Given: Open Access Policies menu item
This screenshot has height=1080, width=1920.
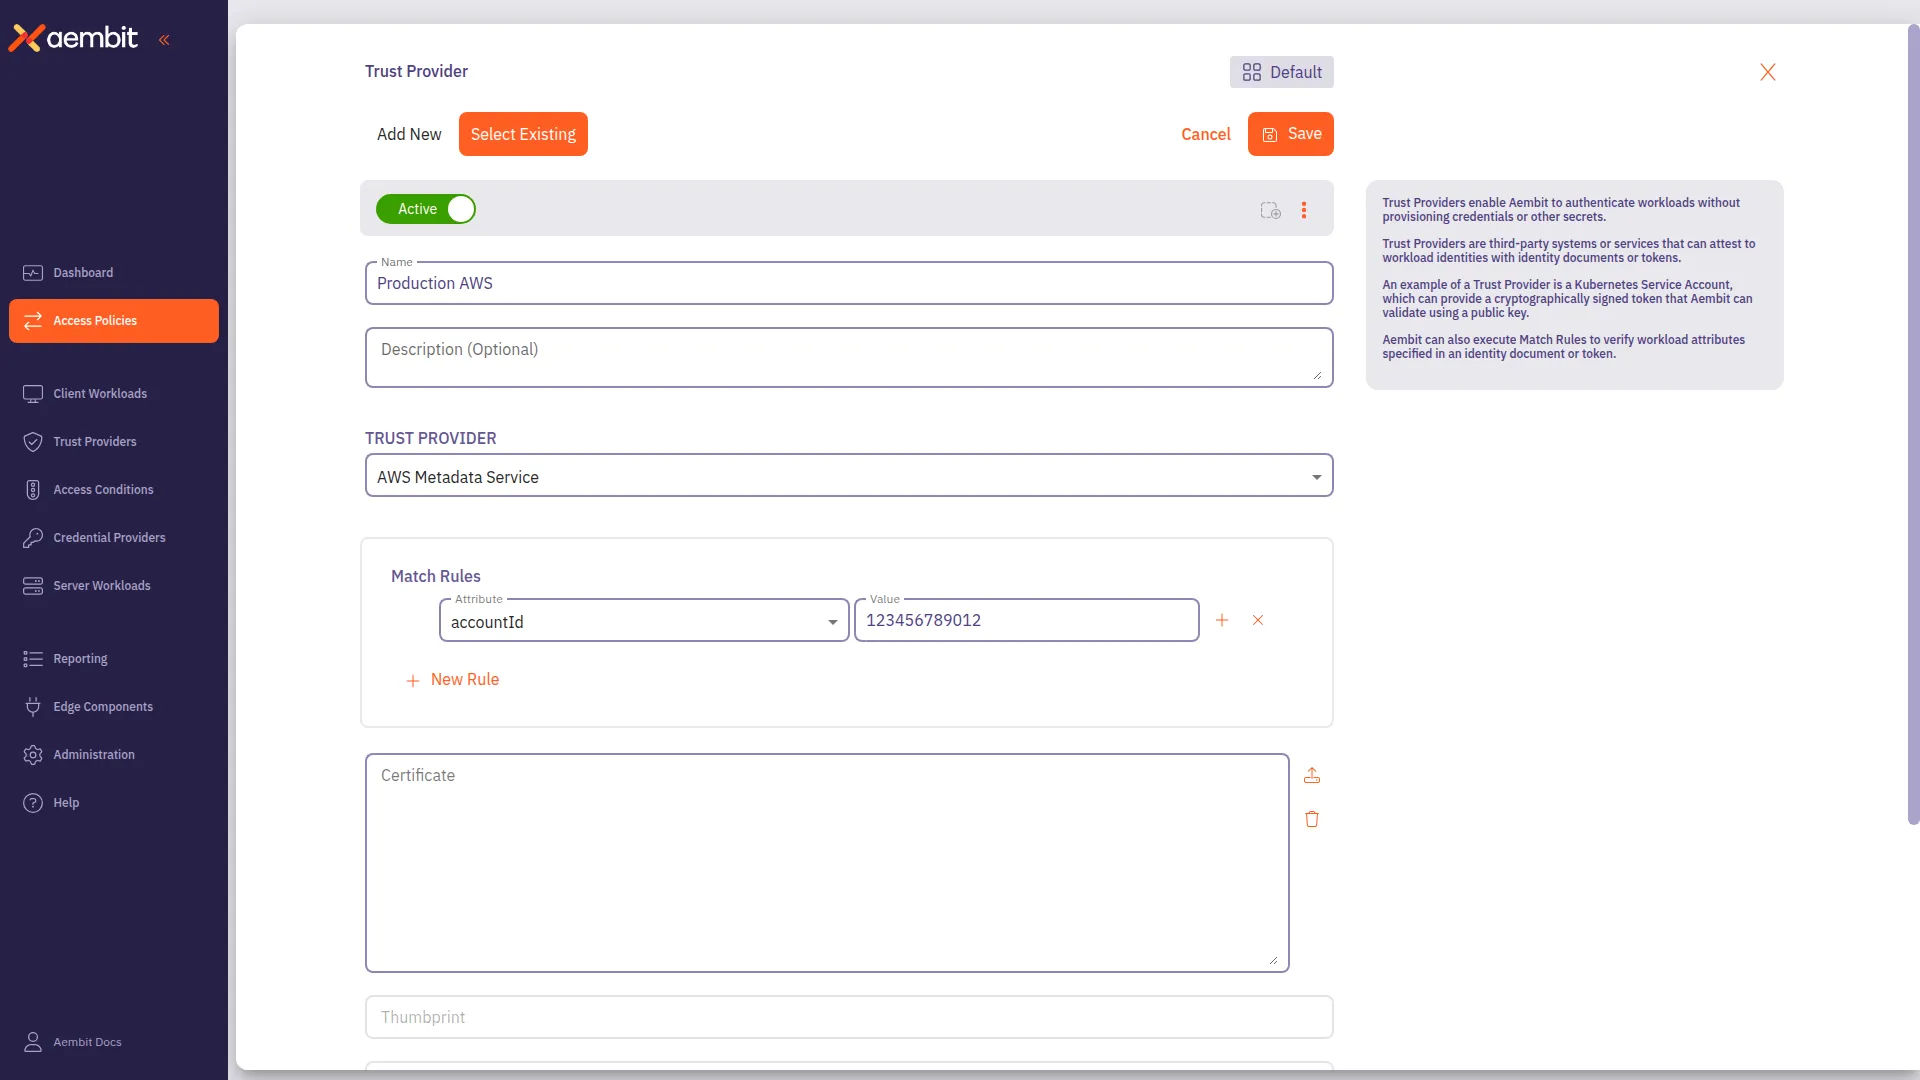Looking at the screenshot, I should [x=114, y=321].
